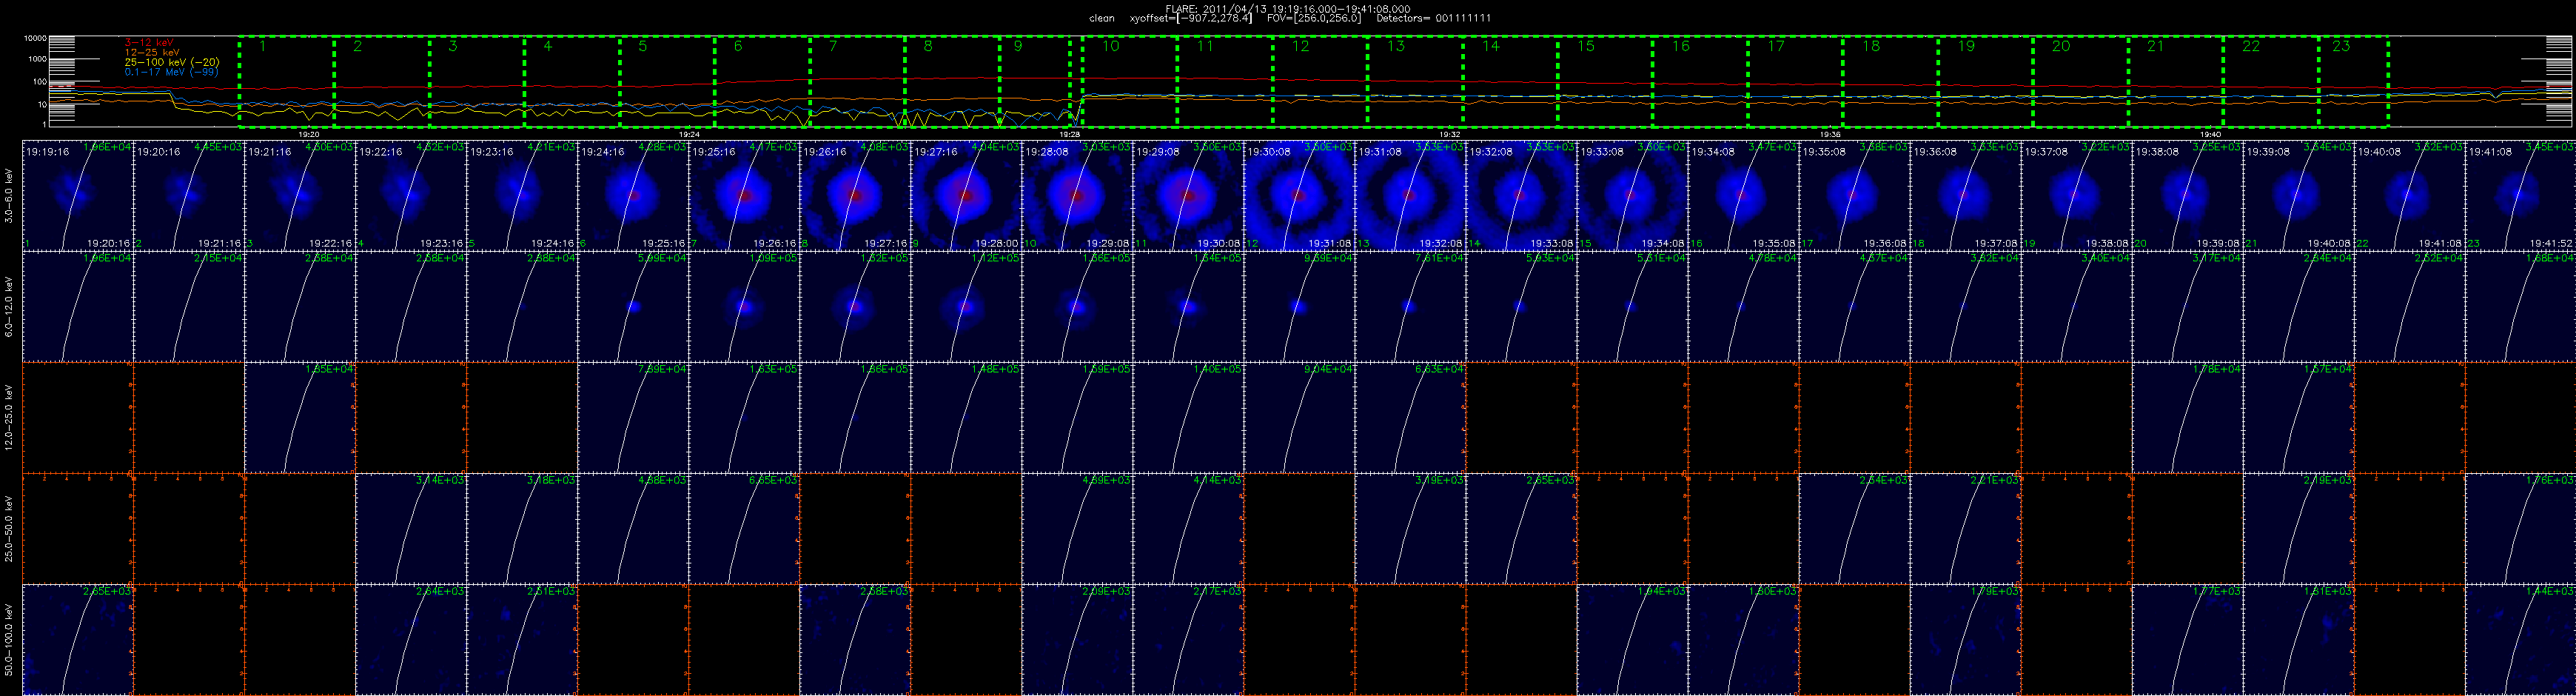Open the 3.0-6.0 keV image starting 19:19:16
Viewport: 2576px width, 696px height.
point(78,195)
